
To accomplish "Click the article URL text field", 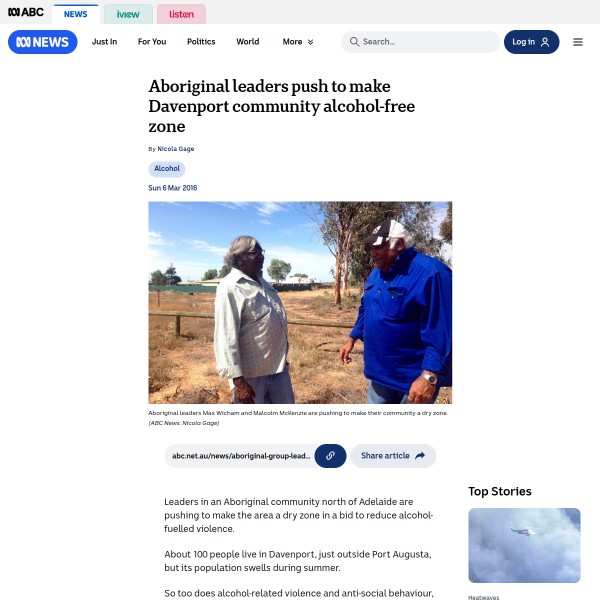I will [x=241, y=456].
